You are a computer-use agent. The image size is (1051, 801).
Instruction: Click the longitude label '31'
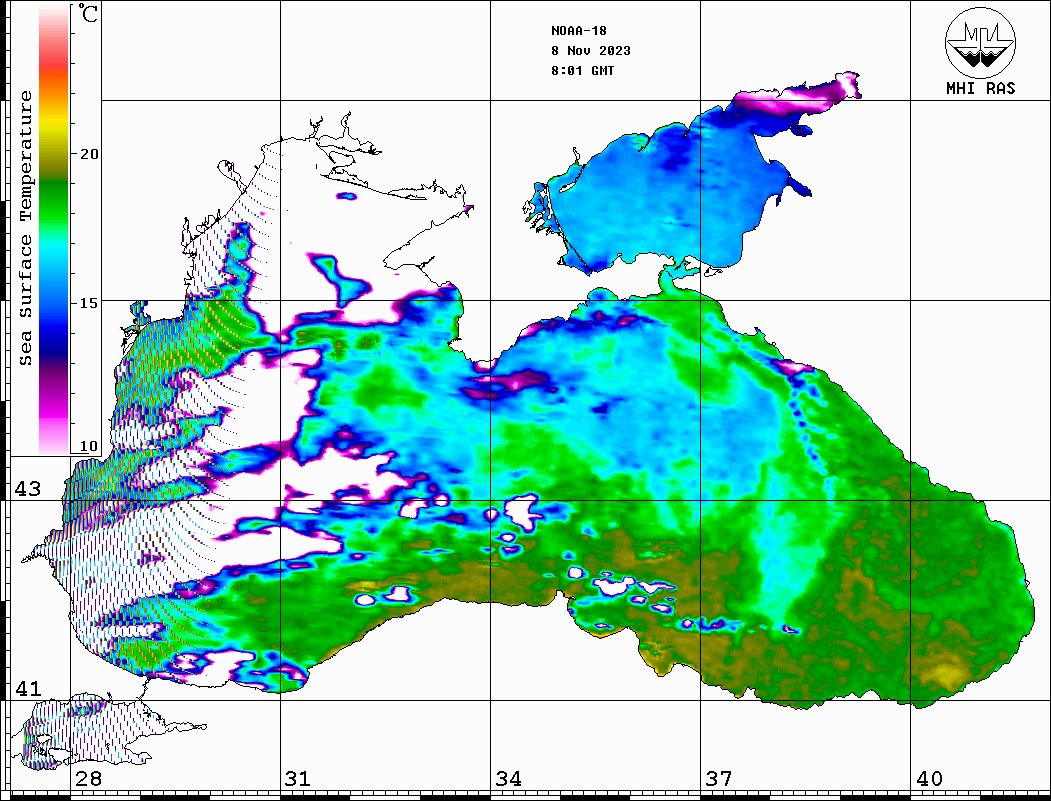(298, 779)
